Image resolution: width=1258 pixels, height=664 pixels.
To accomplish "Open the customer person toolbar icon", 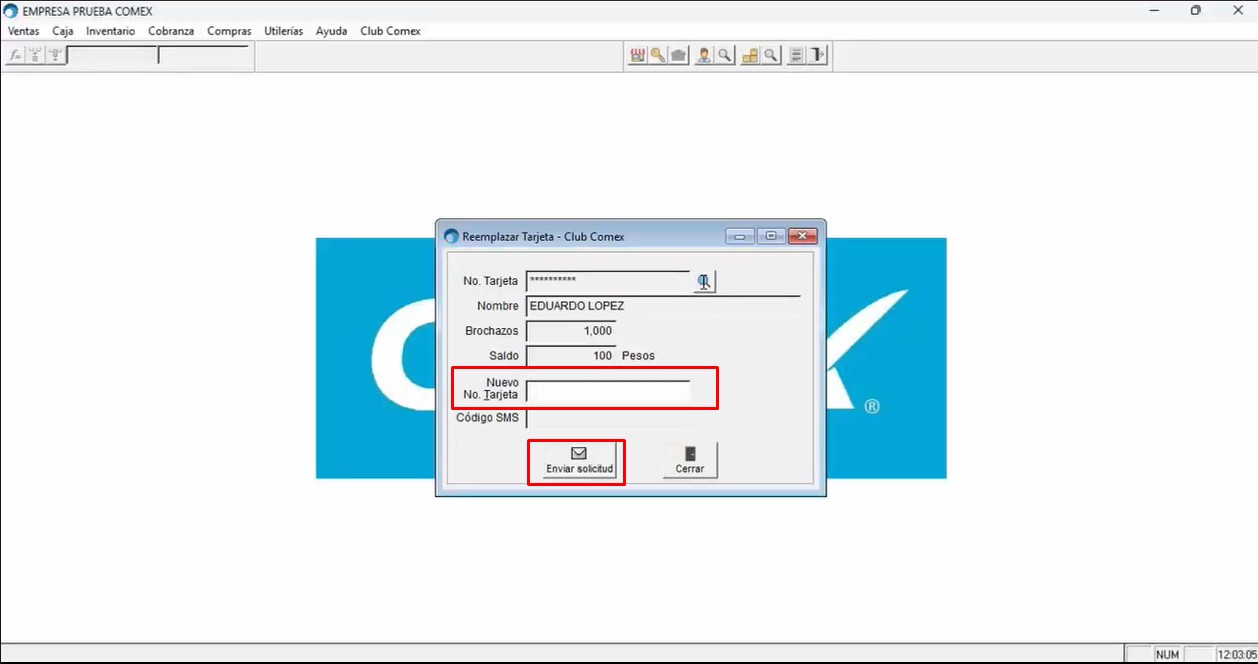I will pos(704,56).
